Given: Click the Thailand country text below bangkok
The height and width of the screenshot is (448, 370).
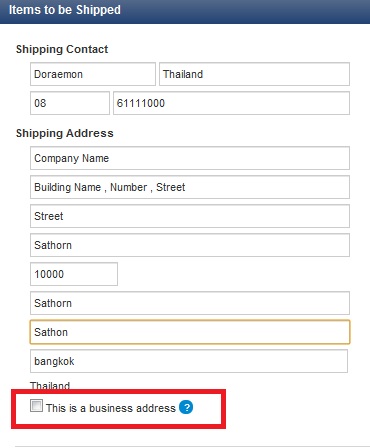Looking at the screenshot, I should tap(50, 385).
